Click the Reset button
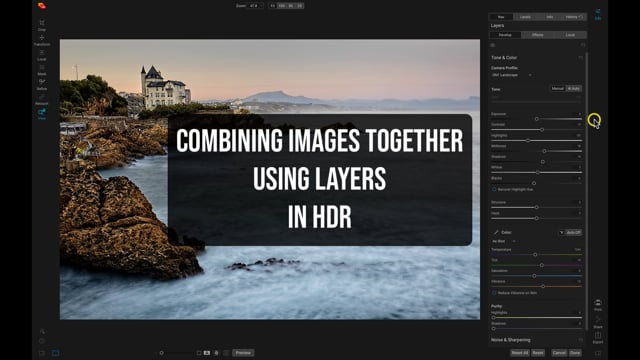The image size is (640, 360). point(538,353)
